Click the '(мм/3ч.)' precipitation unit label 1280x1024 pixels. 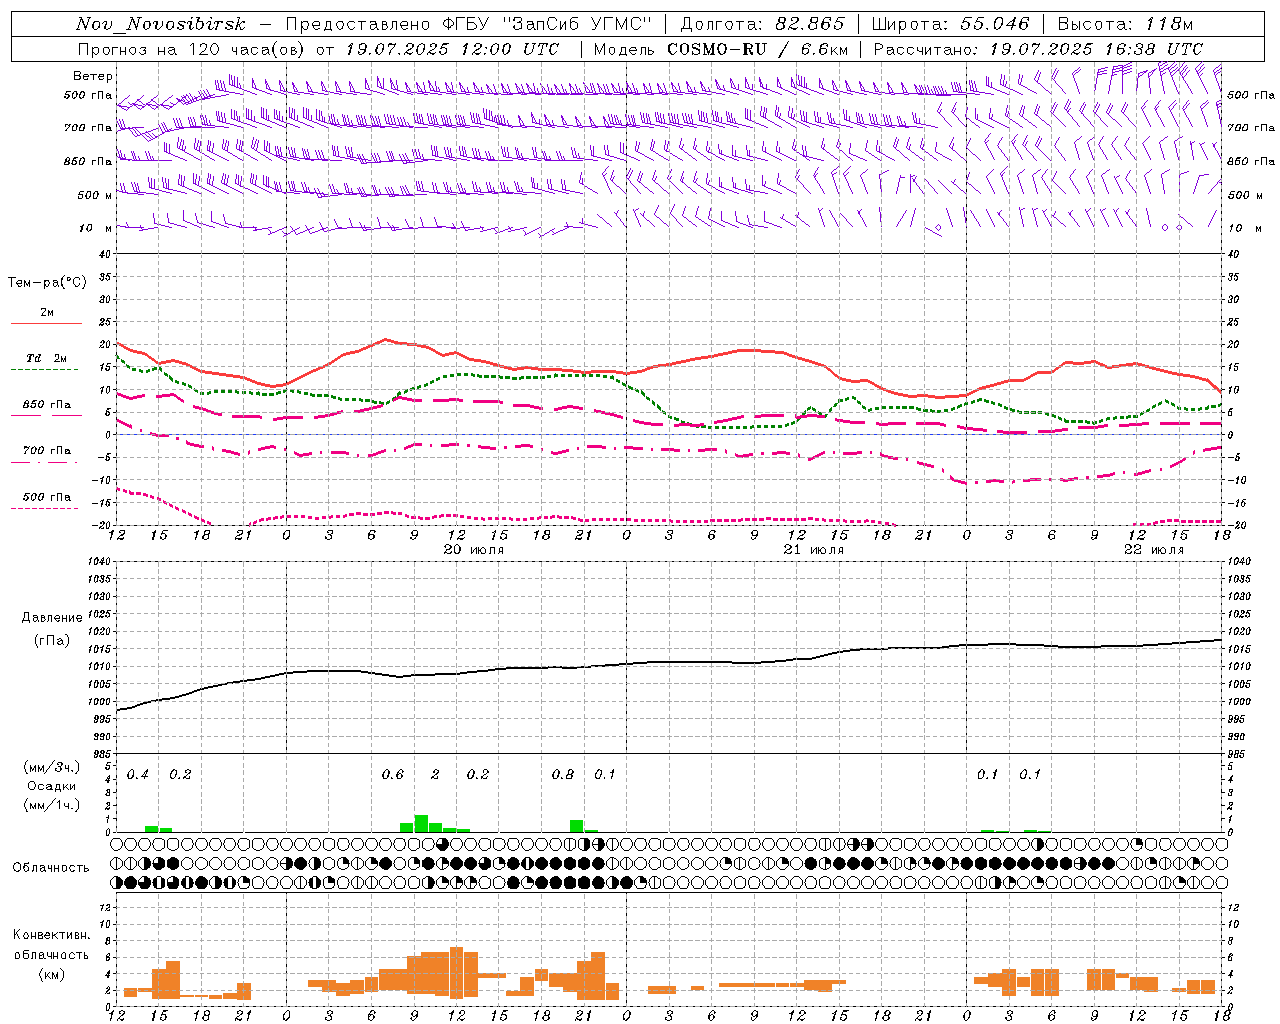(52, 767)
